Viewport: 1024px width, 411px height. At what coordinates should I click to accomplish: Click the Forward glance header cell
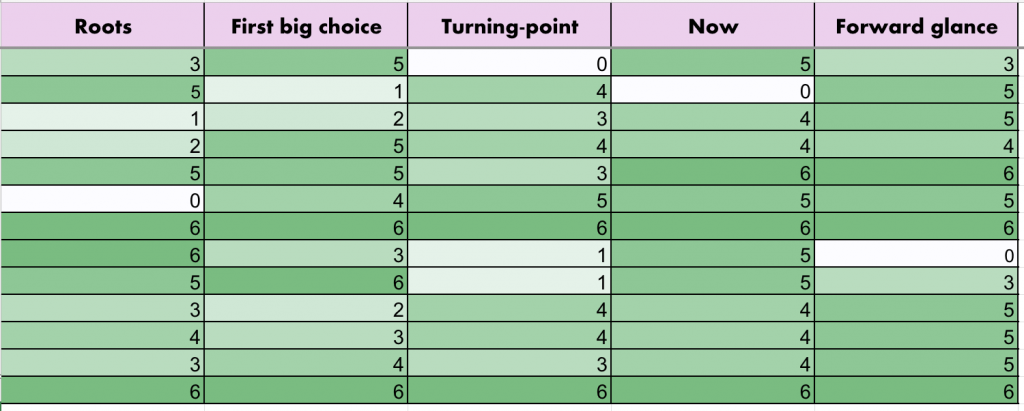coord(918,26)
